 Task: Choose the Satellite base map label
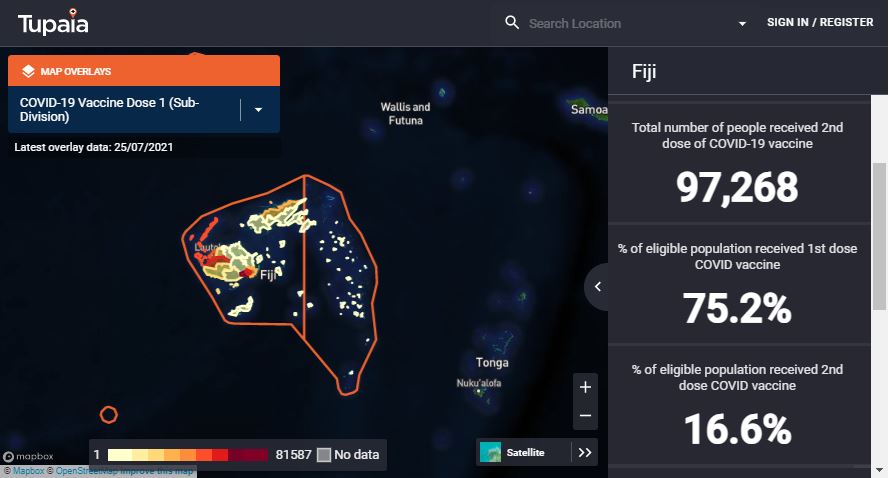(x=526, y=452)
